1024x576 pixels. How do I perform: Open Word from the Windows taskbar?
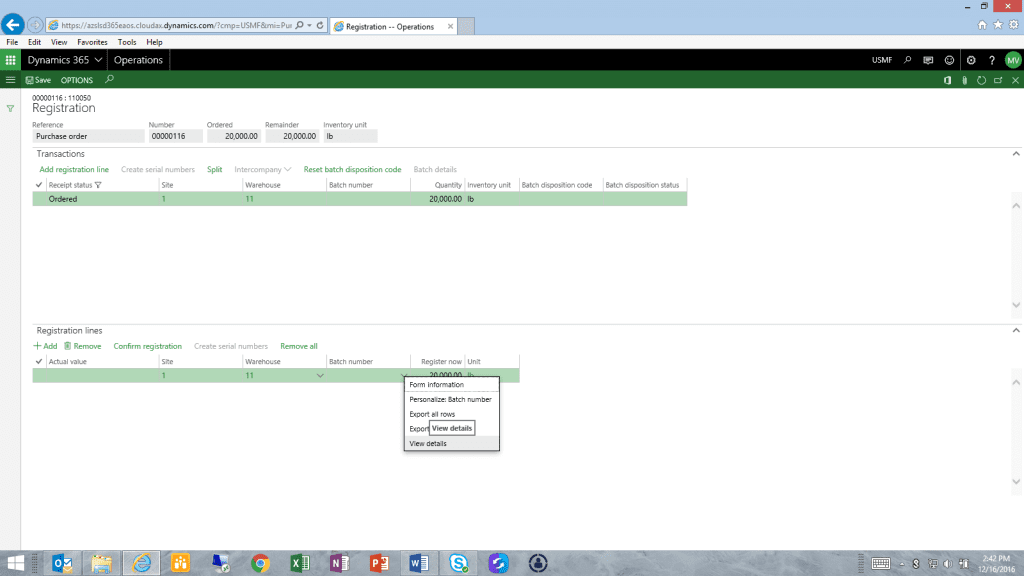[419, 563]
